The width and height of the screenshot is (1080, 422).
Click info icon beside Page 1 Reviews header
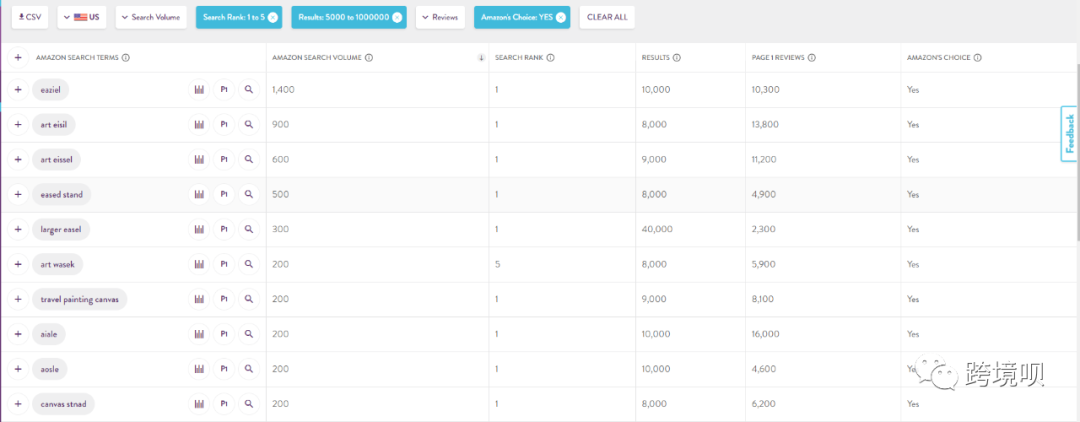[x=811, y=58]
